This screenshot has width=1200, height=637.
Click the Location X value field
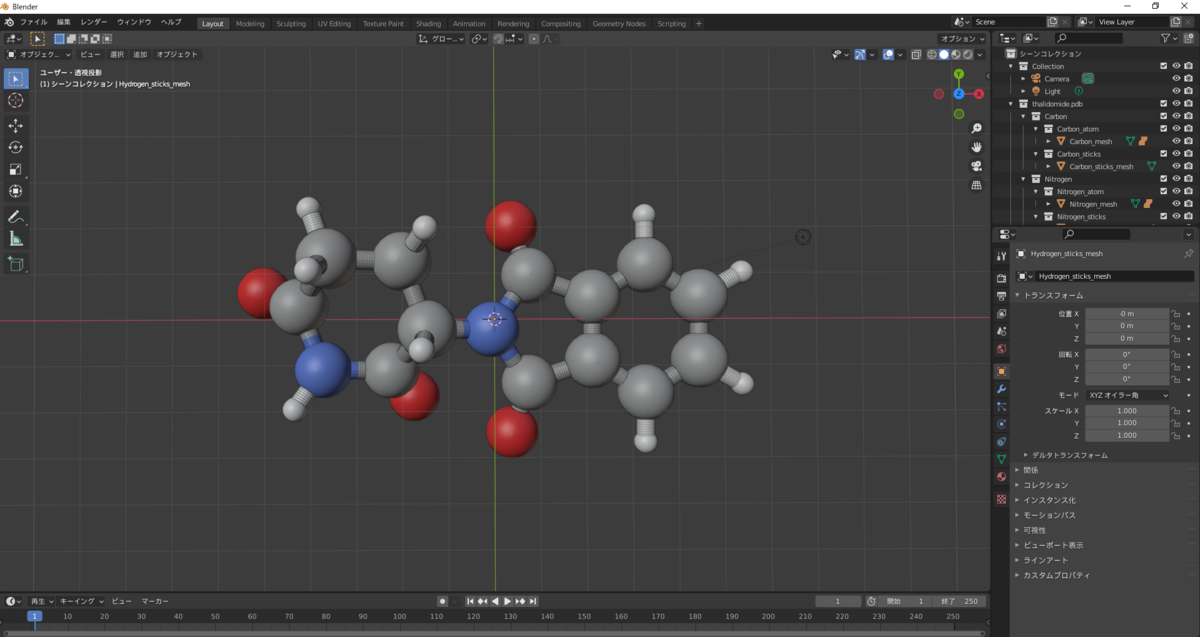(x=1127, y=314)
